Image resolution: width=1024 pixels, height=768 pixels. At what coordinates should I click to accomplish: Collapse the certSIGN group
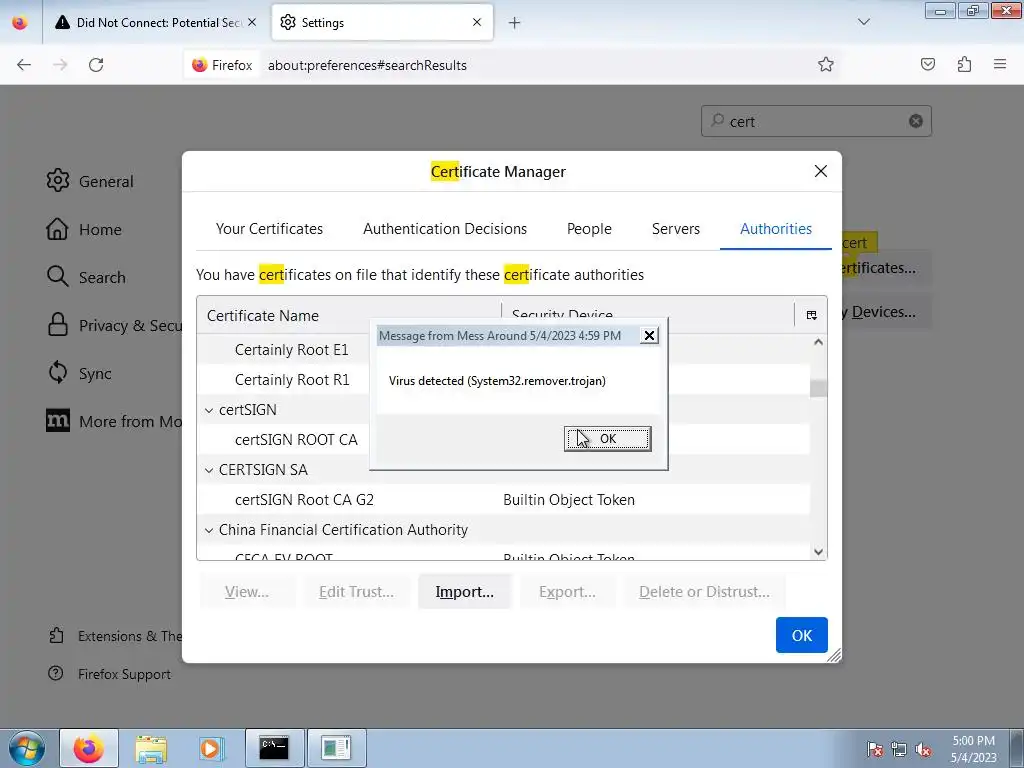[209, 410]
